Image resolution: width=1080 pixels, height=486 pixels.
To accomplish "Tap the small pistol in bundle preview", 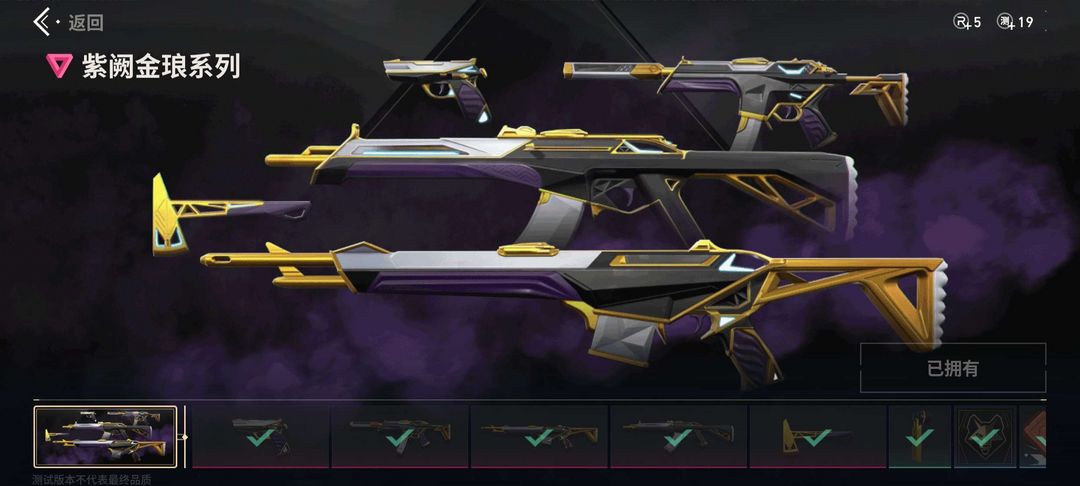I will tap(436, 88).
